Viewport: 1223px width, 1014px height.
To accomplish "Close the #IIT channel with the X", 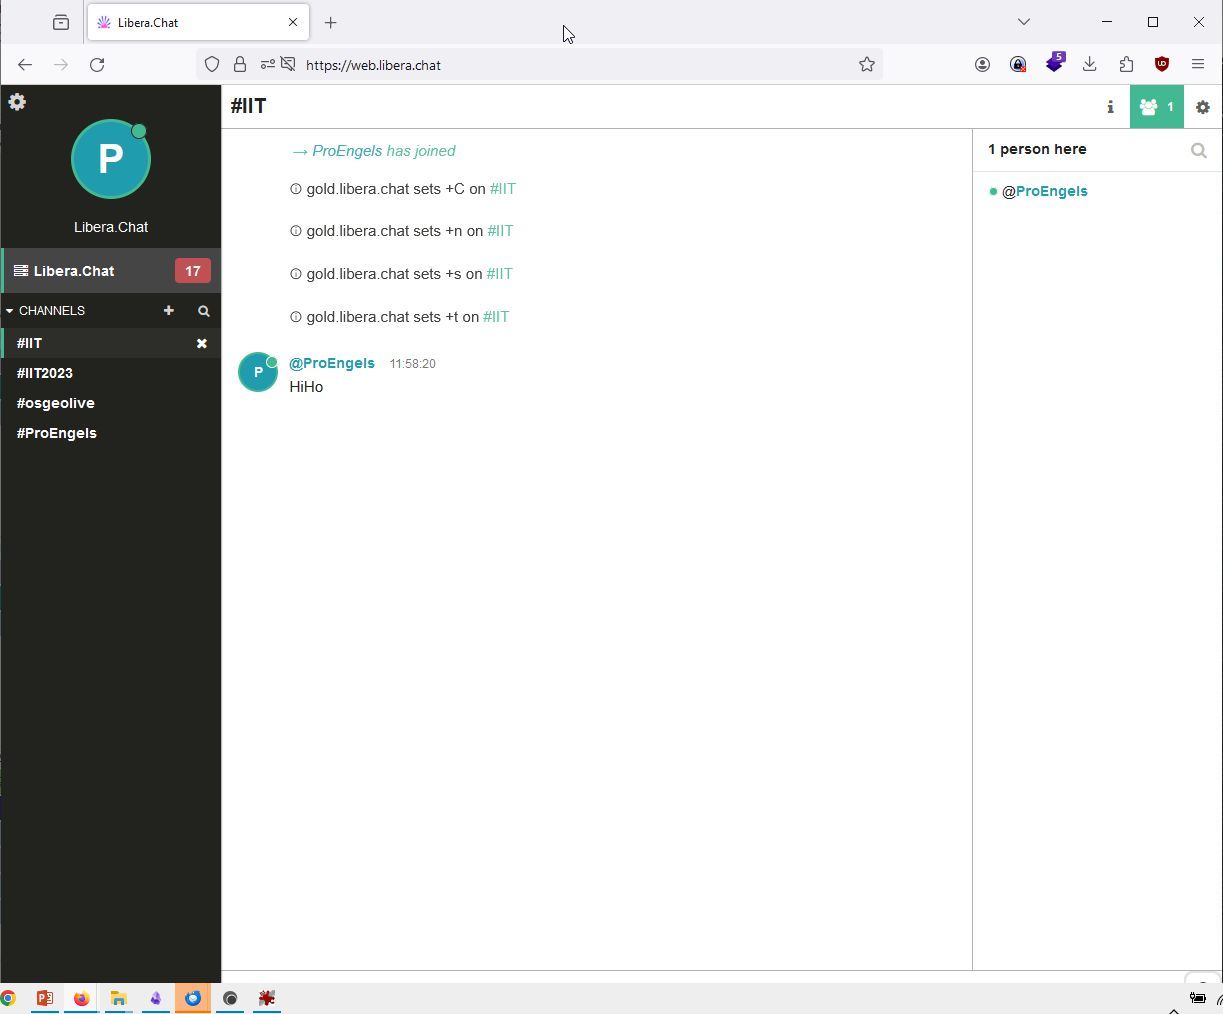I will 201,343.
